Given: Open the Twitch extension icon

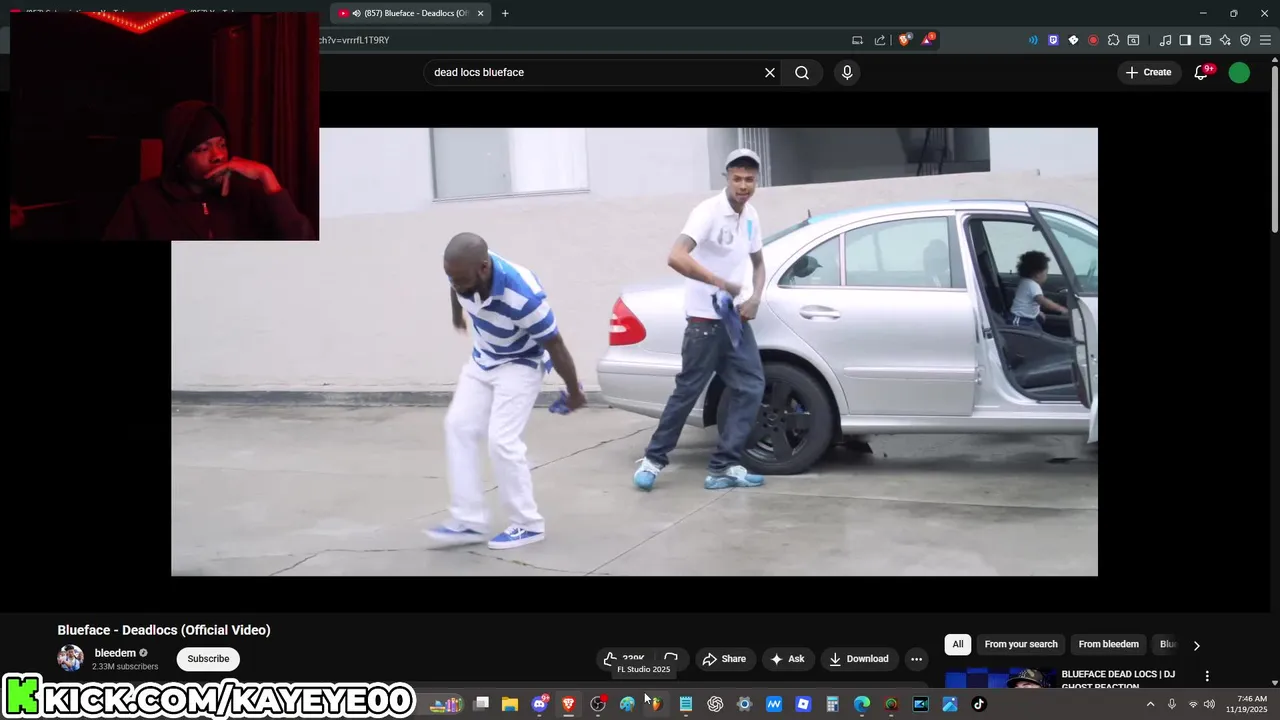Looking at the screenshot, I should point(1053,40).
